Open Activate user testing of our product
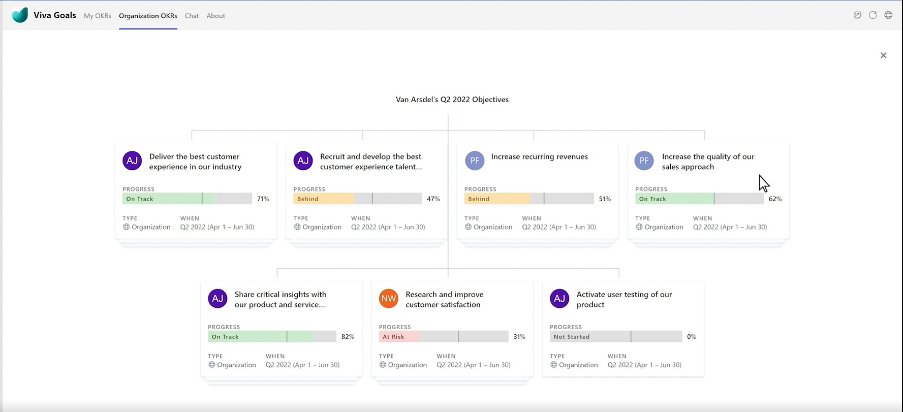Image resolution: width=903 pixels, height=412 pixels. click(624, 299)
